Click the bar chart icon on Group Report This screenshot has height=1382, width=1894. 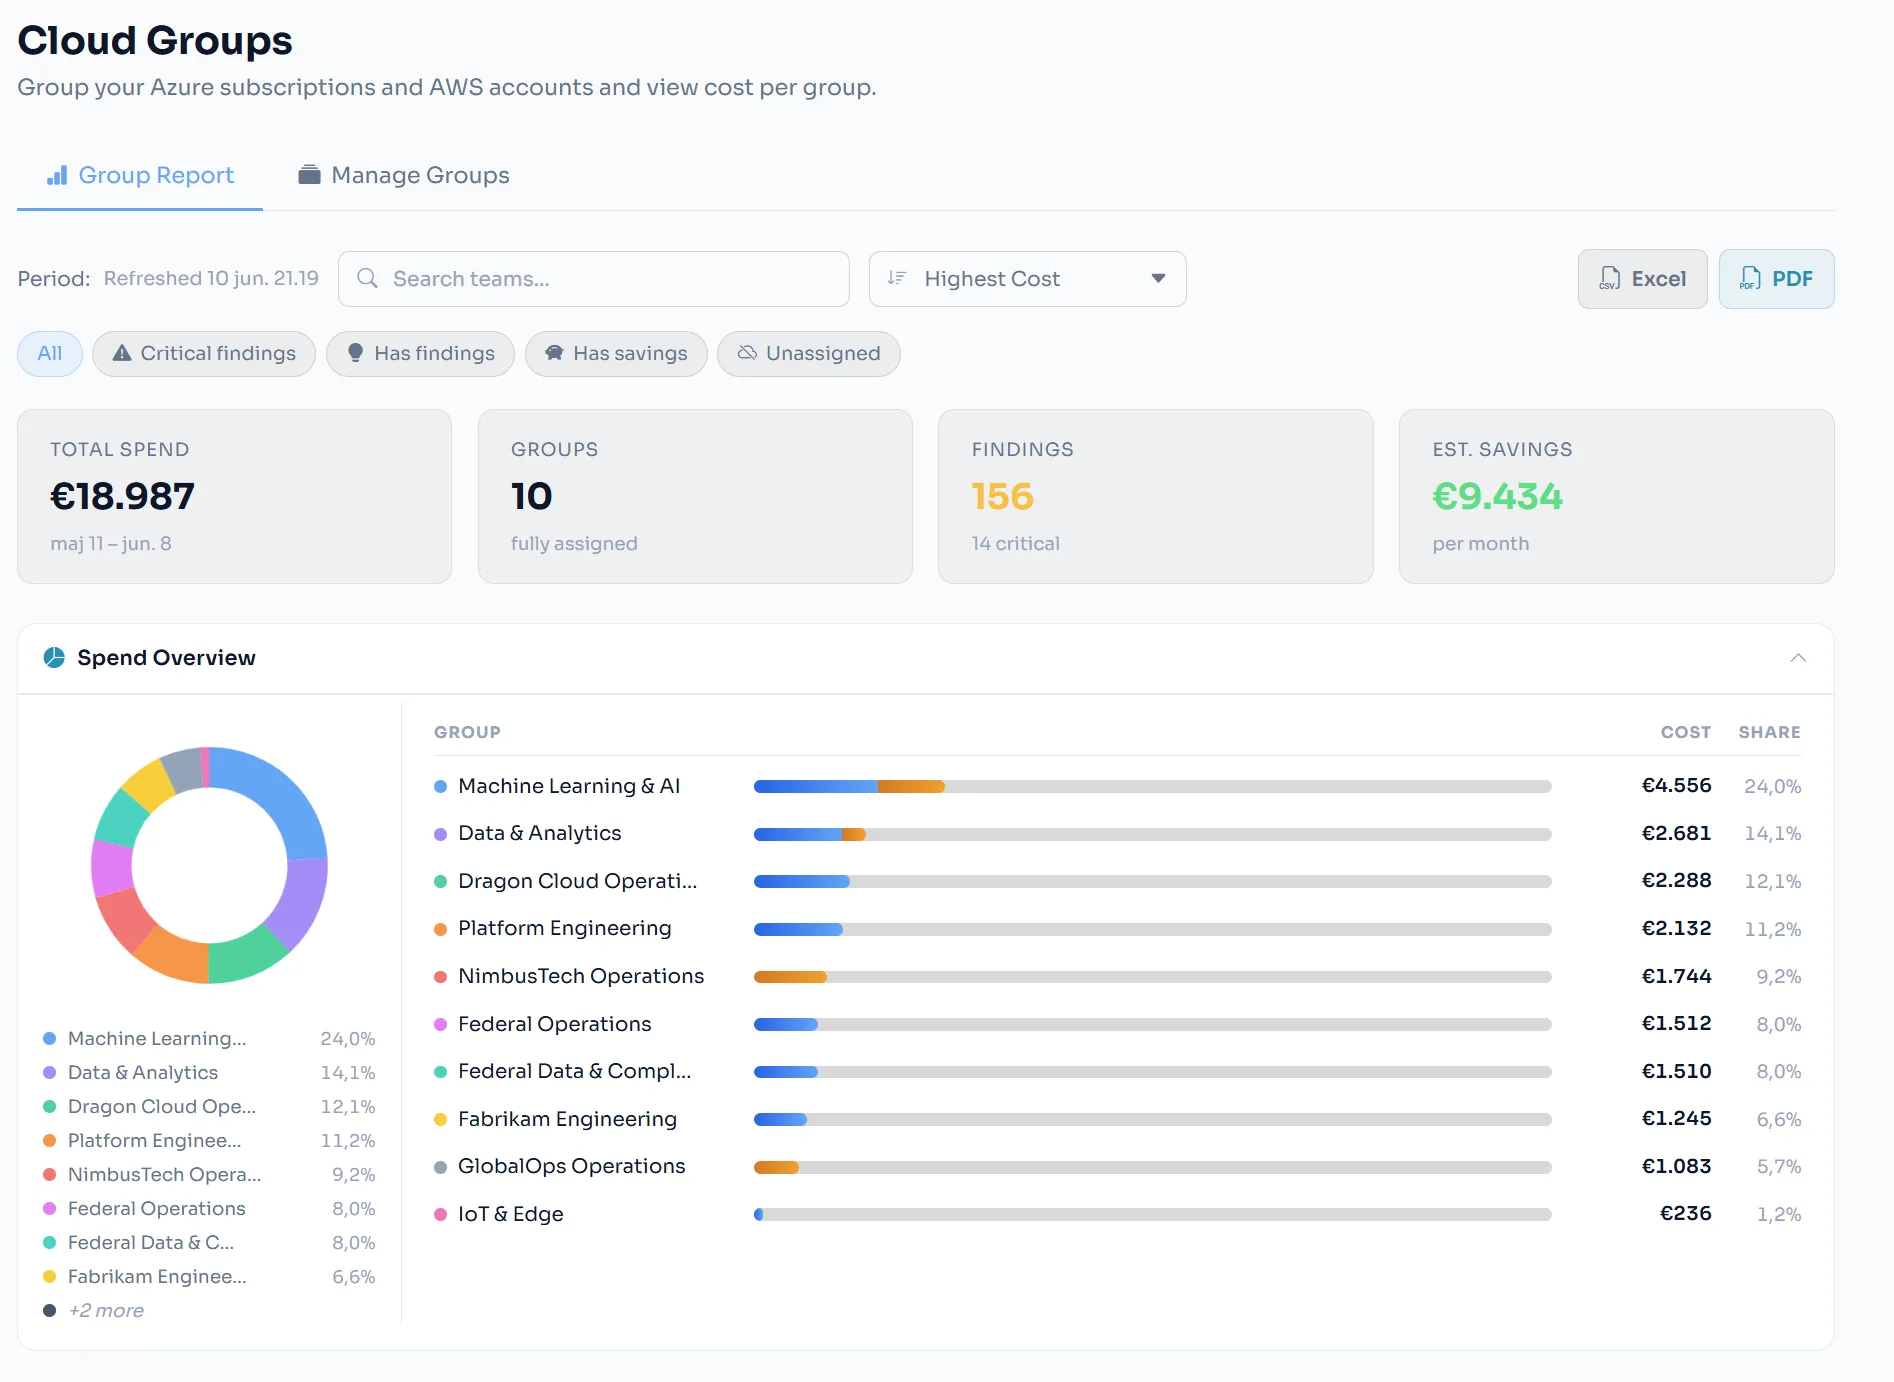point(58,175)
